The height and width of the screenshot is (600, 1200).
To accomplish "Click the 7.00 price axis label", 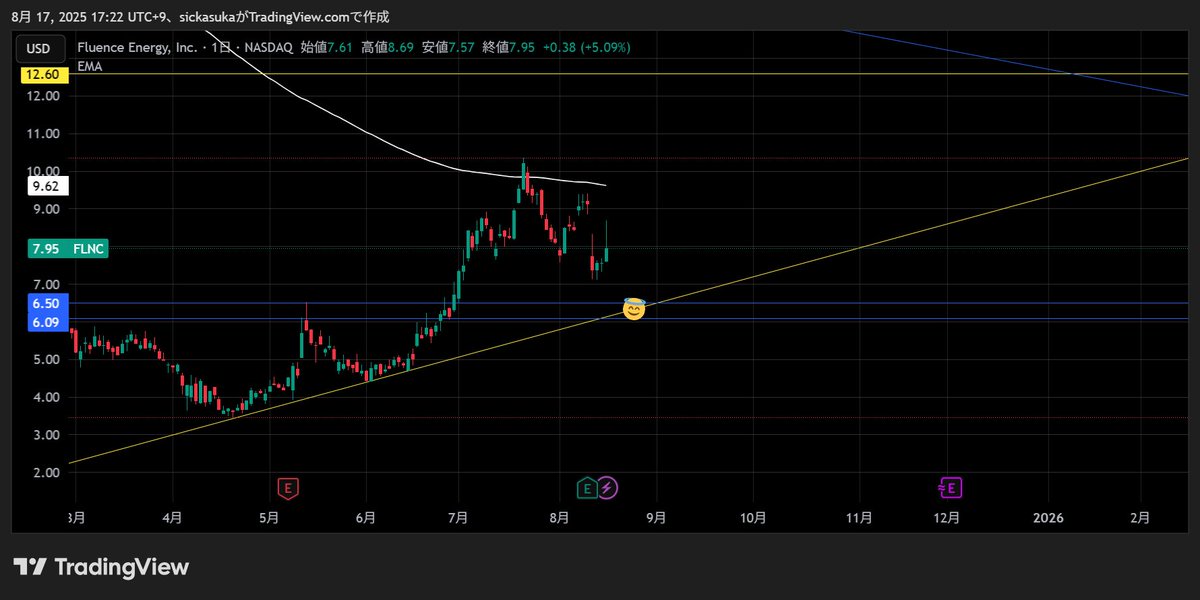I will (45, 285).
